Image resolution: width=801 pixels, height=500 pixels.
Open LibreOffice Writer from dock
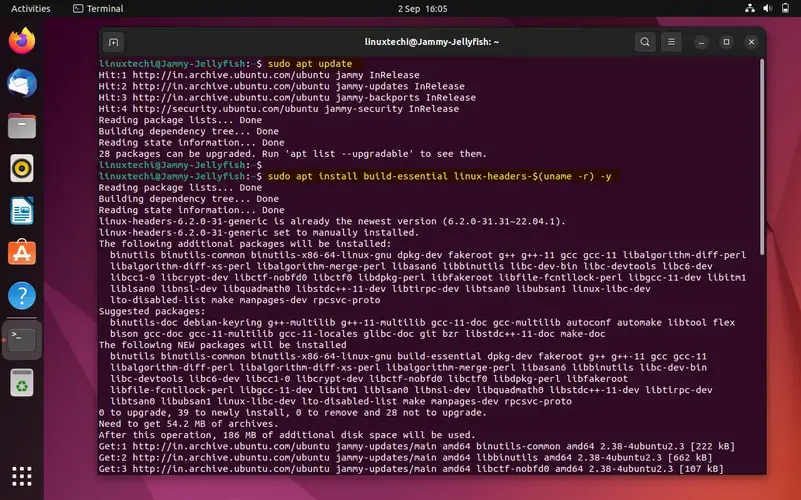point(22,211)
